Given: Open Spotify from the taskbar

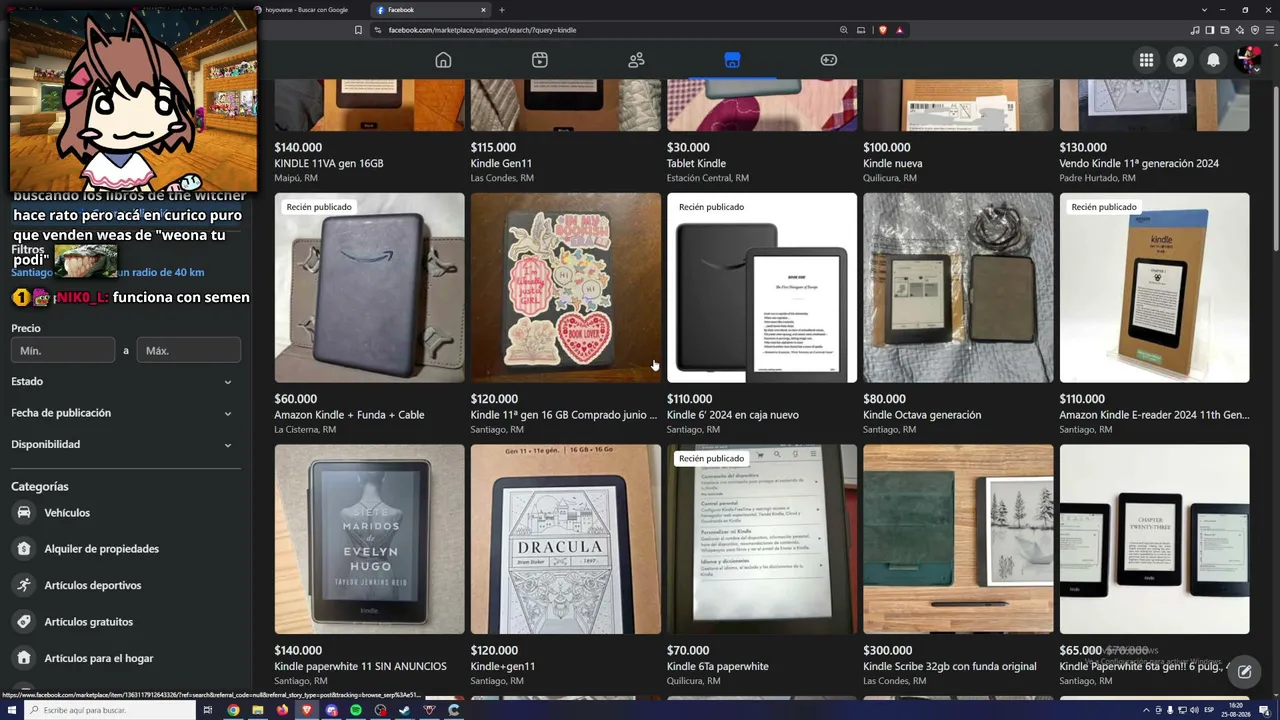Looking at the screenshot, I should tap(356, 710).
